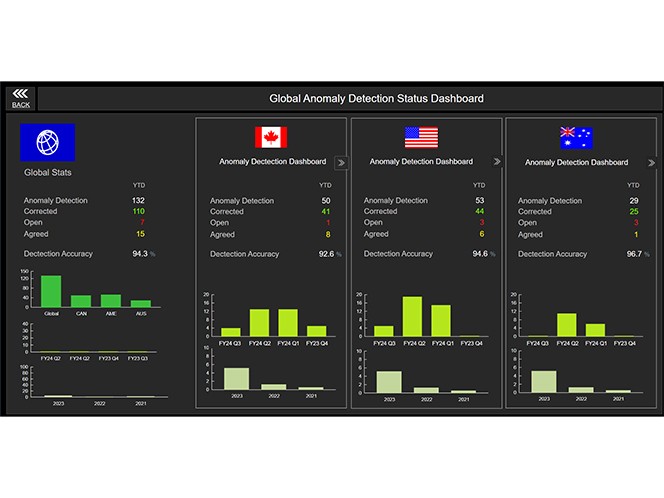Select the Global Stats globe icon
The height and width of the screenshot is (498, 664).
(x=47, y=142)
